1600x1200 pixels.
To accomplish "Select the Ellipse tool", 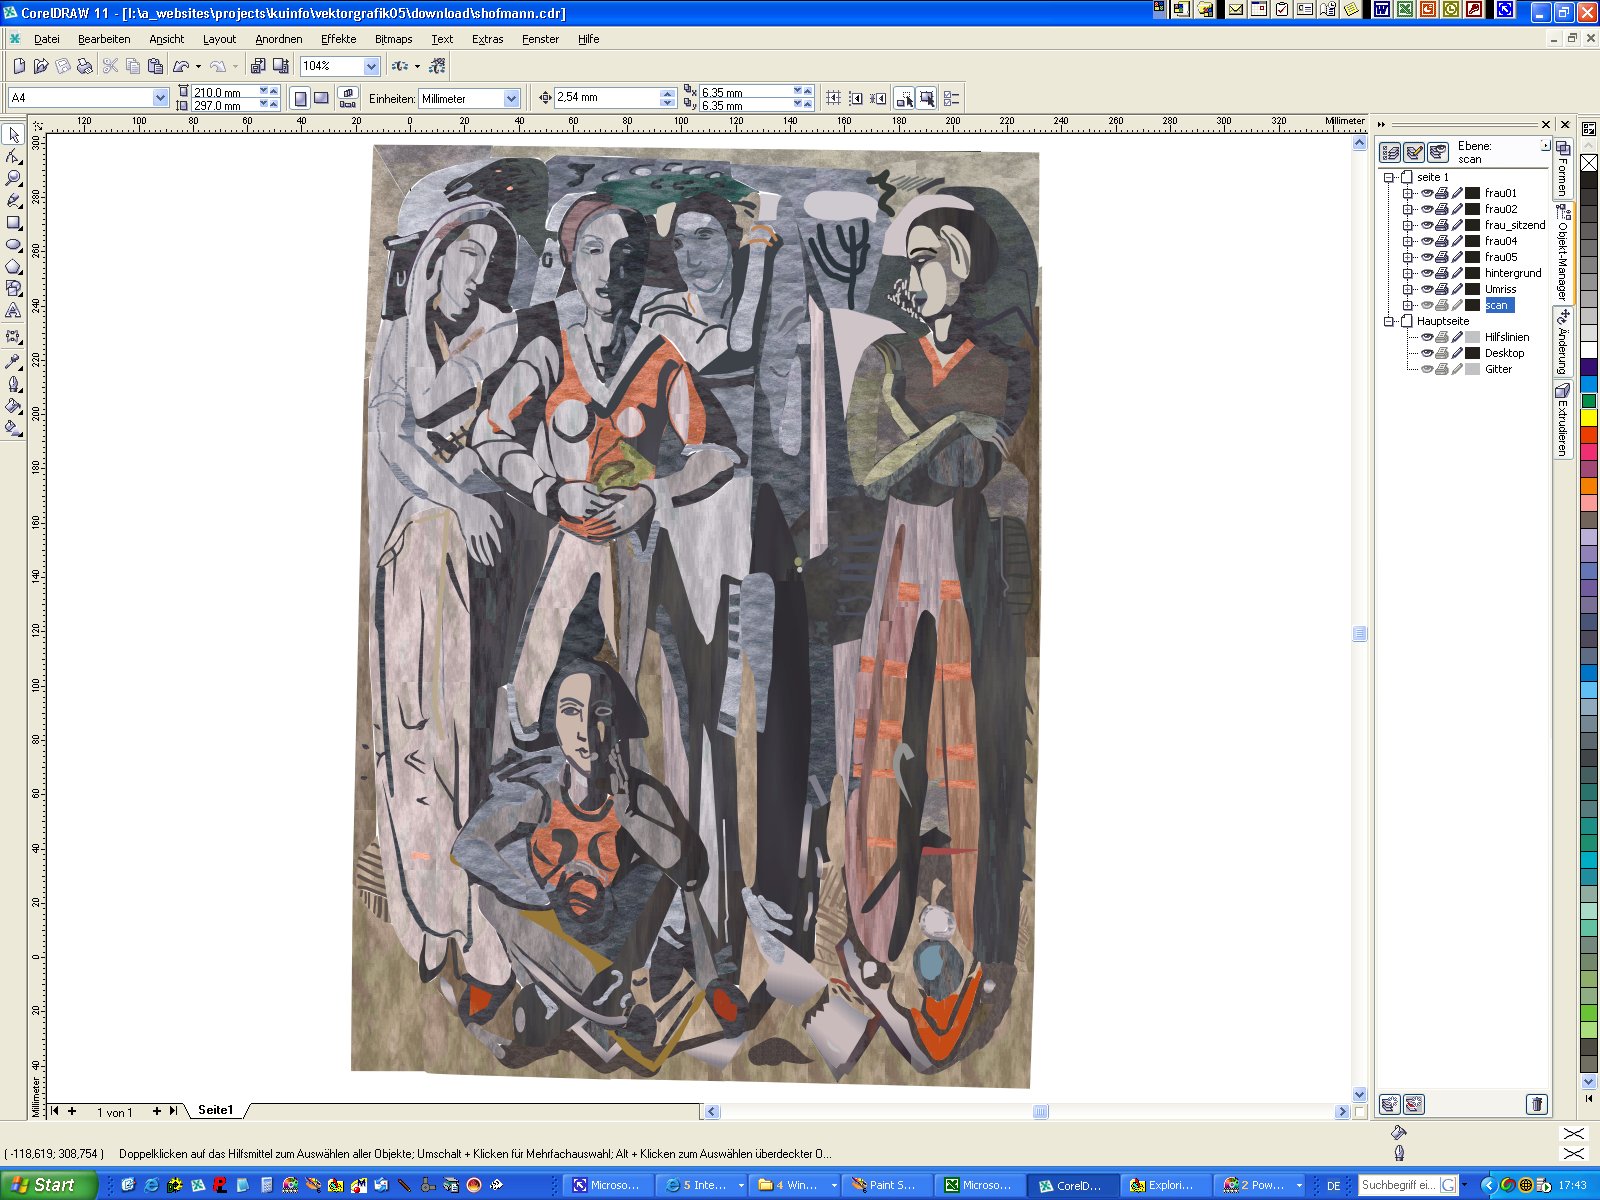I will 13,244.
